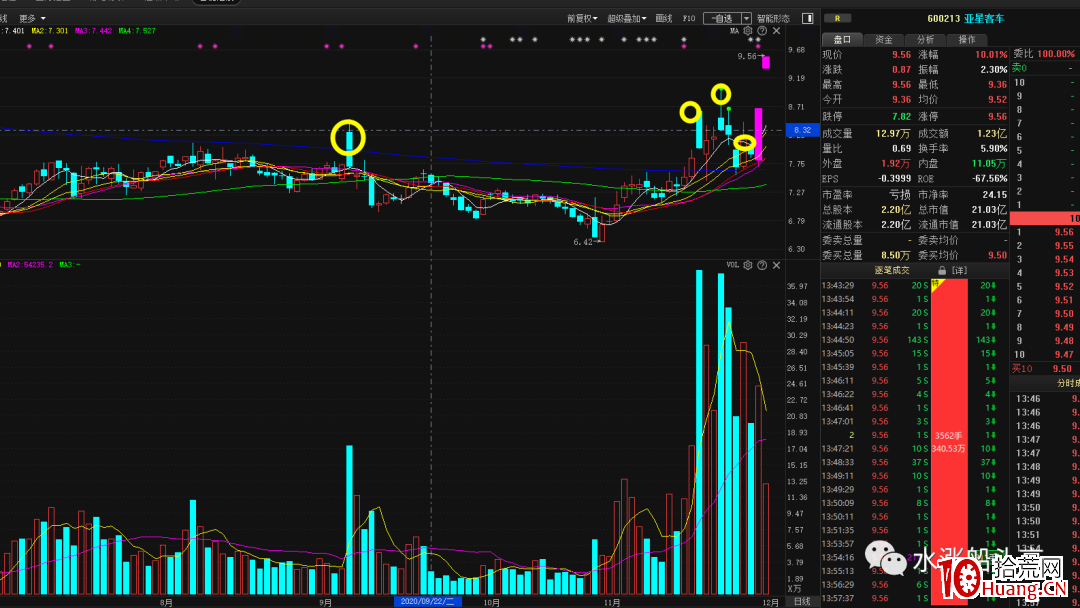
Task: Click the 总市值 21.03亿 value
Action: pos(988,209)
